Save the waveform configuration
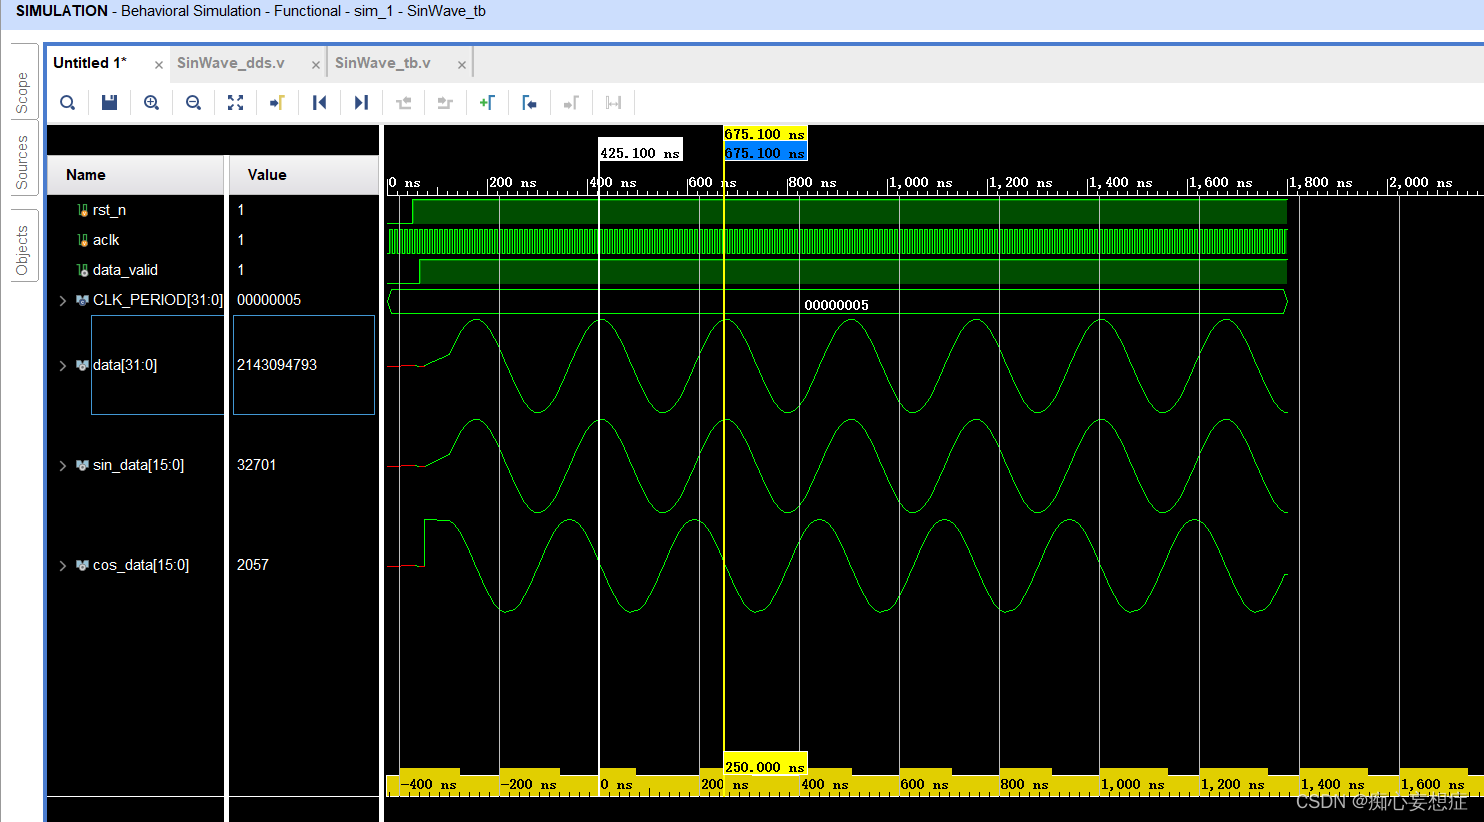The width and height of the screenshot is (1484, 822). [109, 102]
